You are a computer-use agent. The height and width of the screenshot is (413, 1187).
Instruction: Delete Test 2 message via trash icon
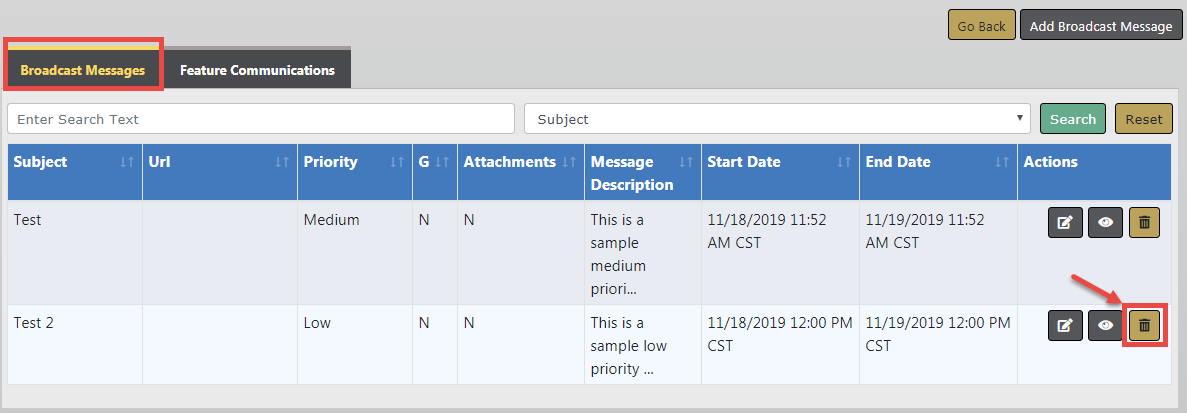1145,325
